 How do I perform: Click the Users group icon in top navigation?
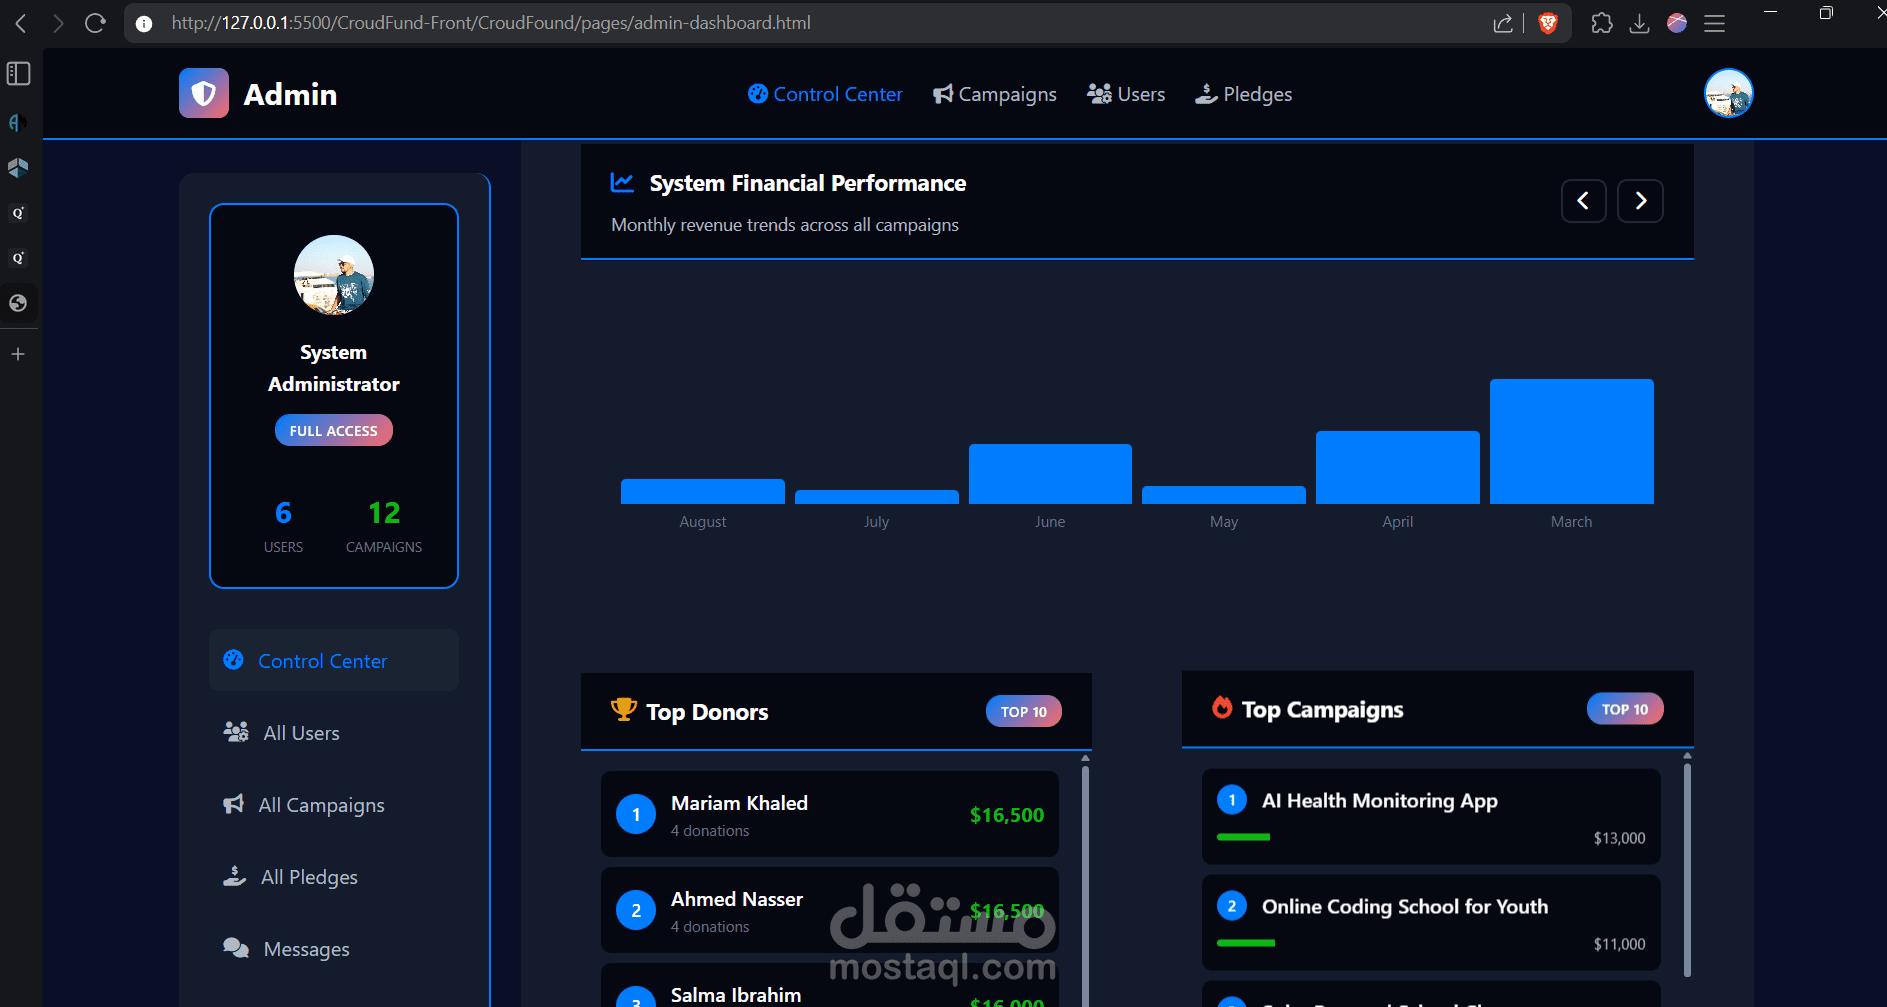click(x=1099, y=94)
